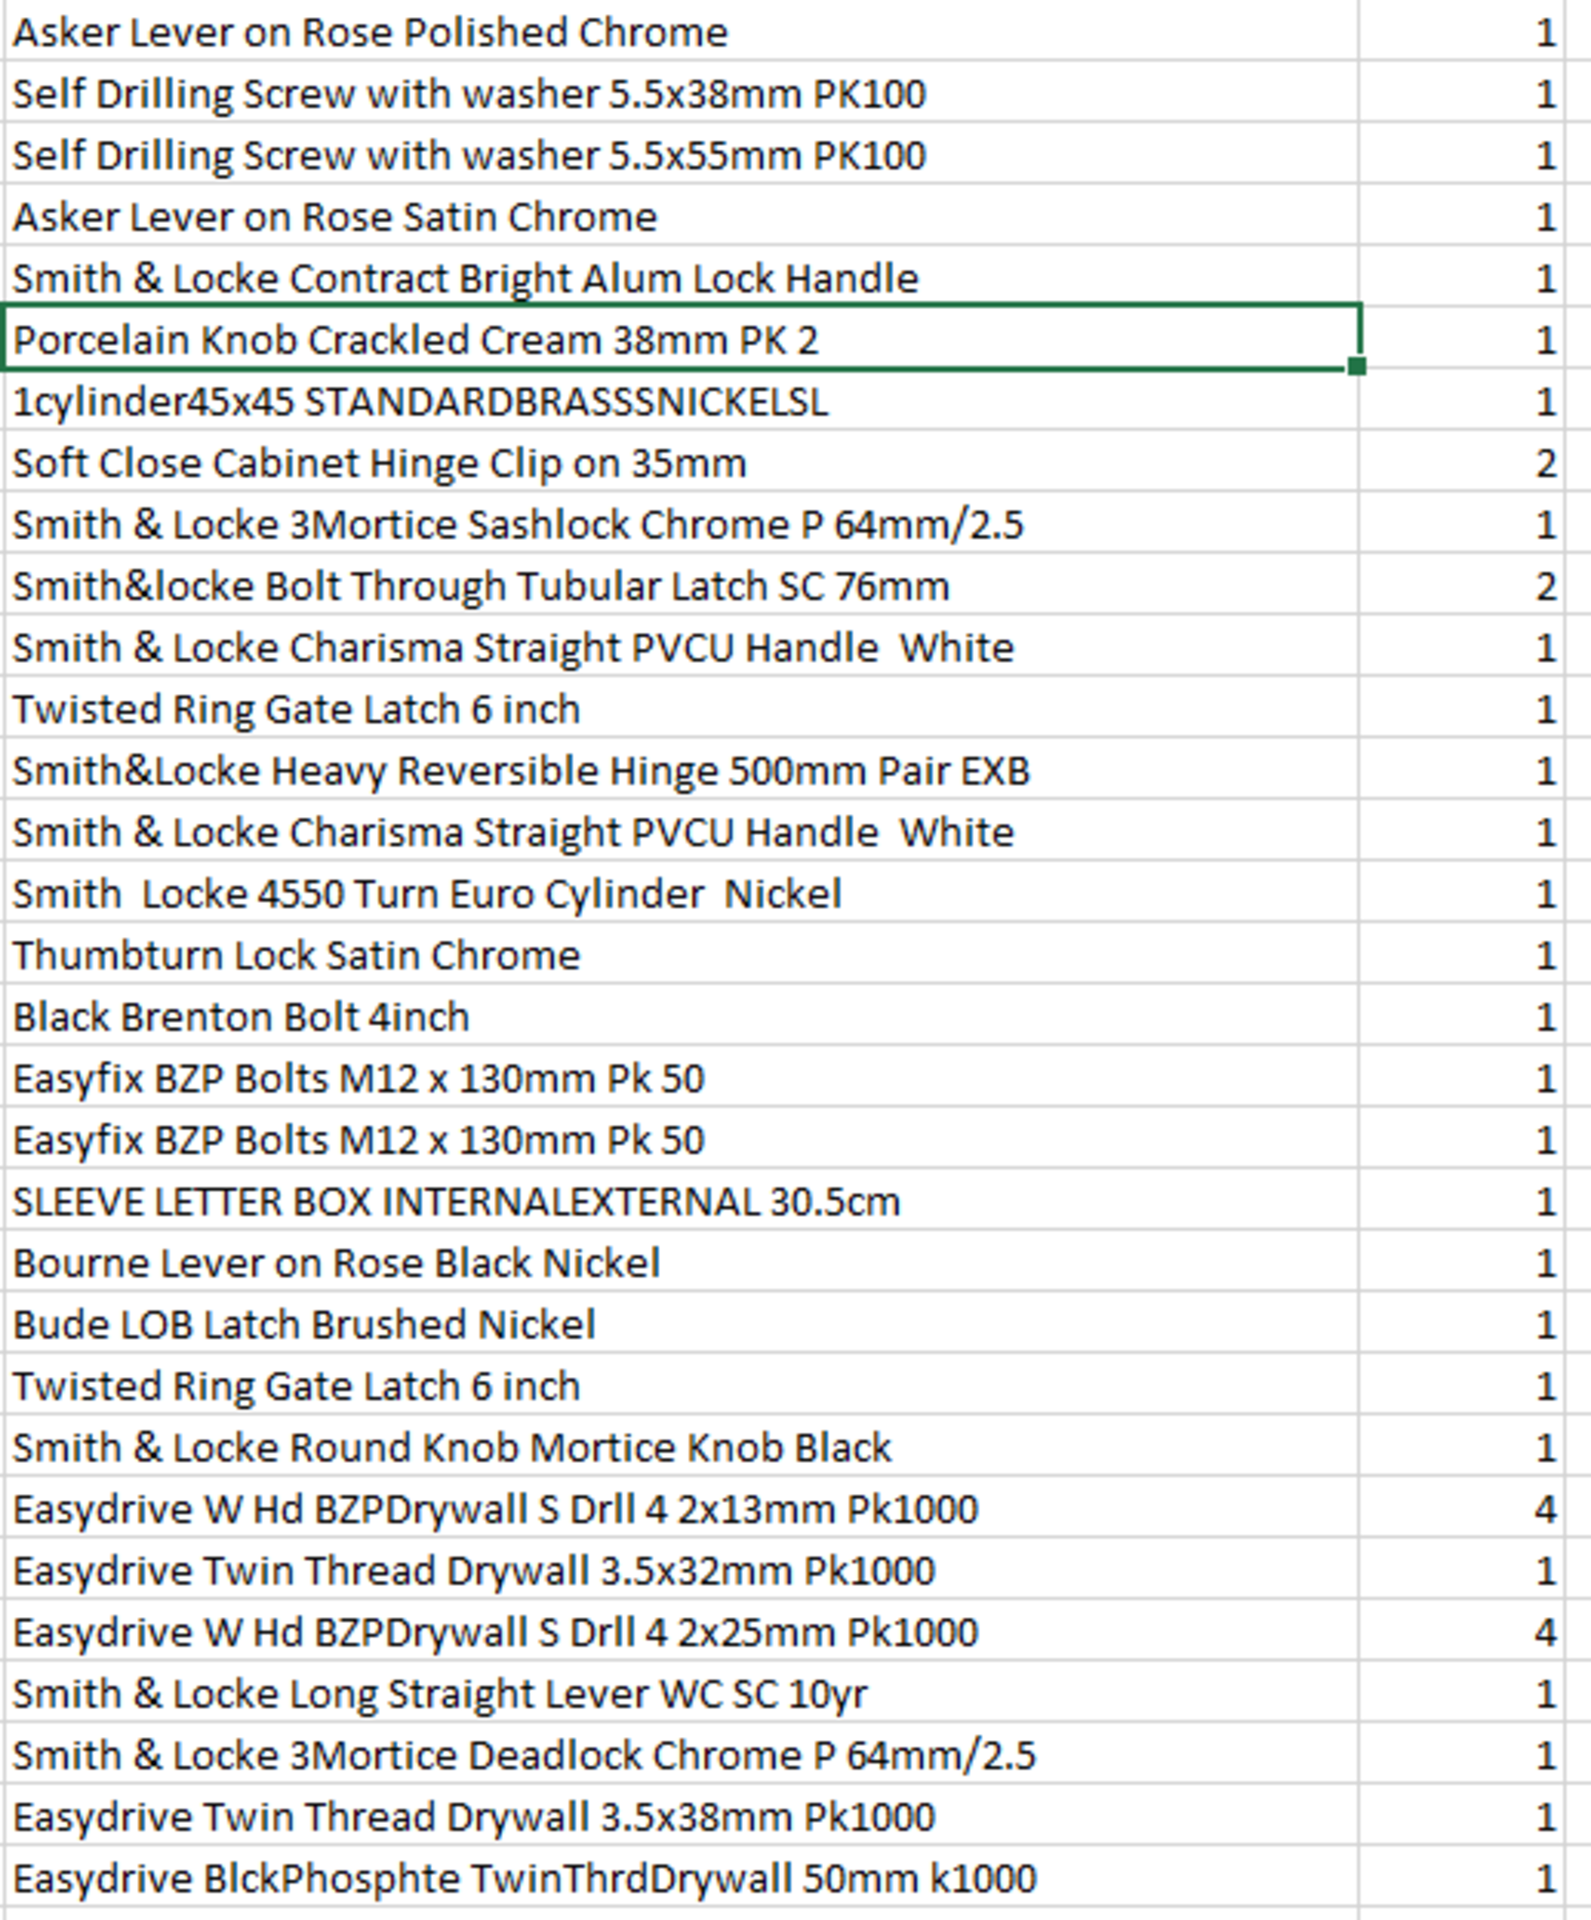
Task: Click 'Smith&locke Bolt Through Tubular Latch SC 76mm'
Action: [681, 586]
